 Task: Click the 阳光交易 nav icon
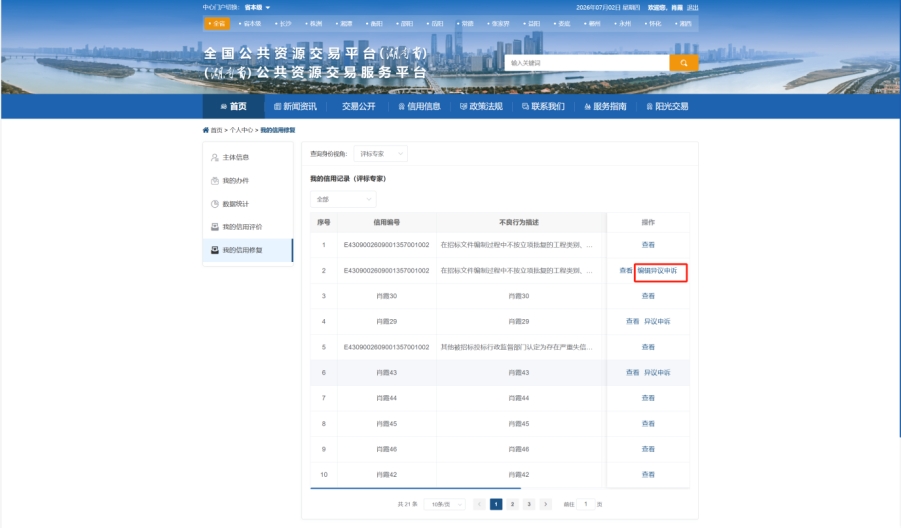[649, 106]
